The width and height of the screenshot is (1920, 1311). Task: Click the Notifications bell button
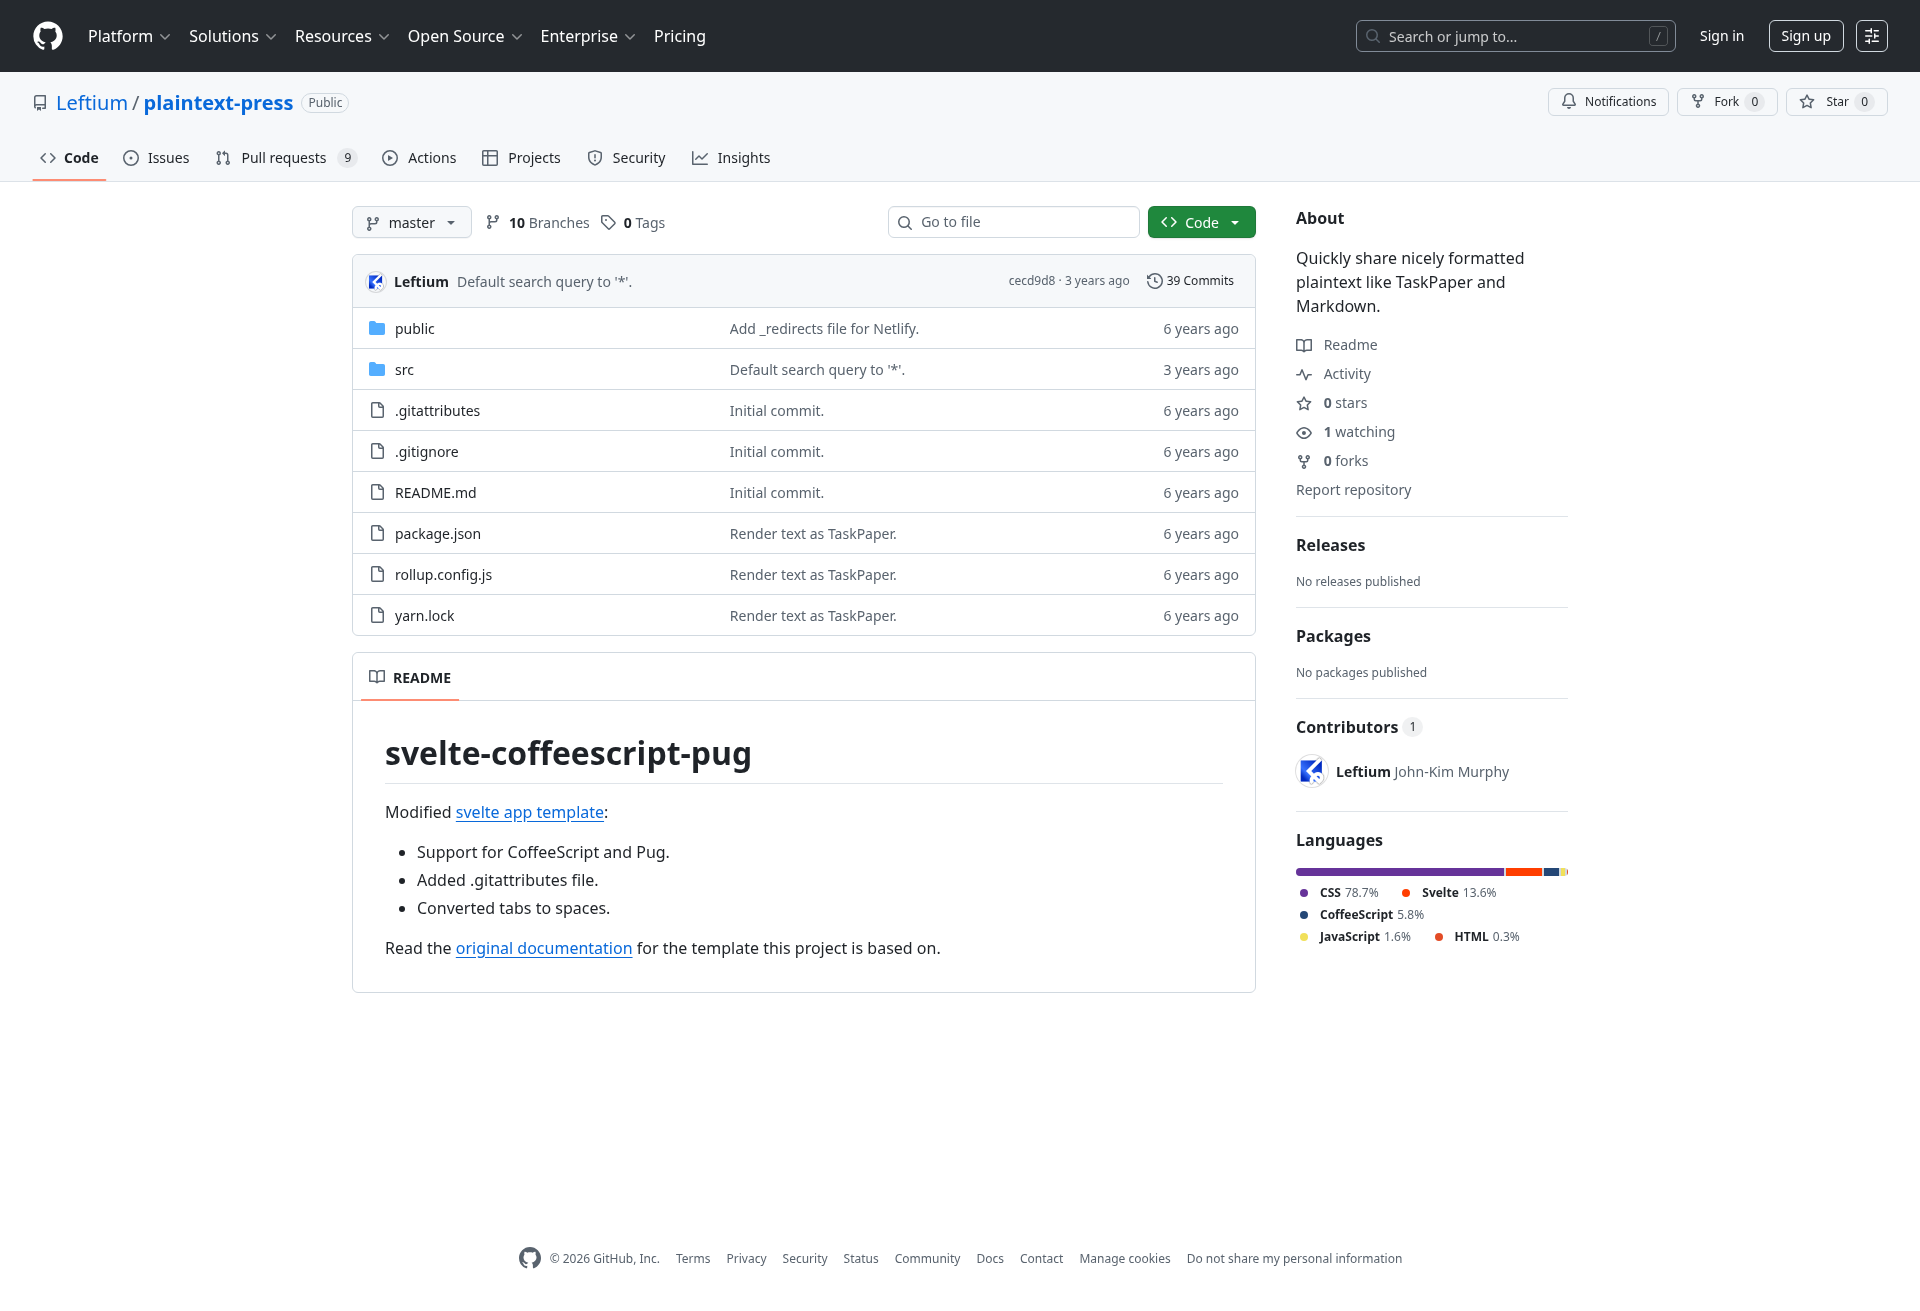tap(1608, 102)
